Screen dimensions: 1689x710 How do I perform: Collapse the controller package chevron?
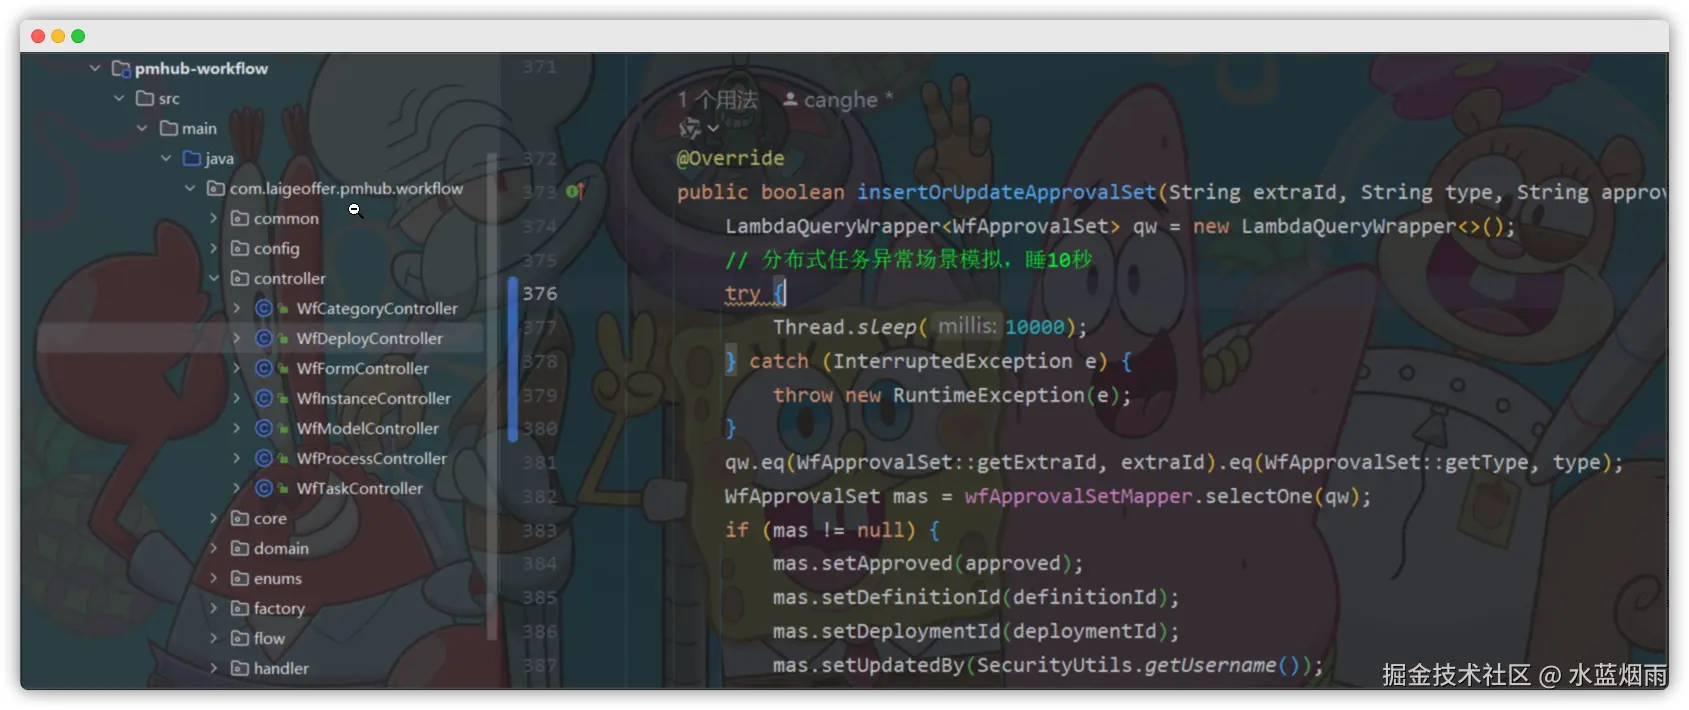pos(213,278)
